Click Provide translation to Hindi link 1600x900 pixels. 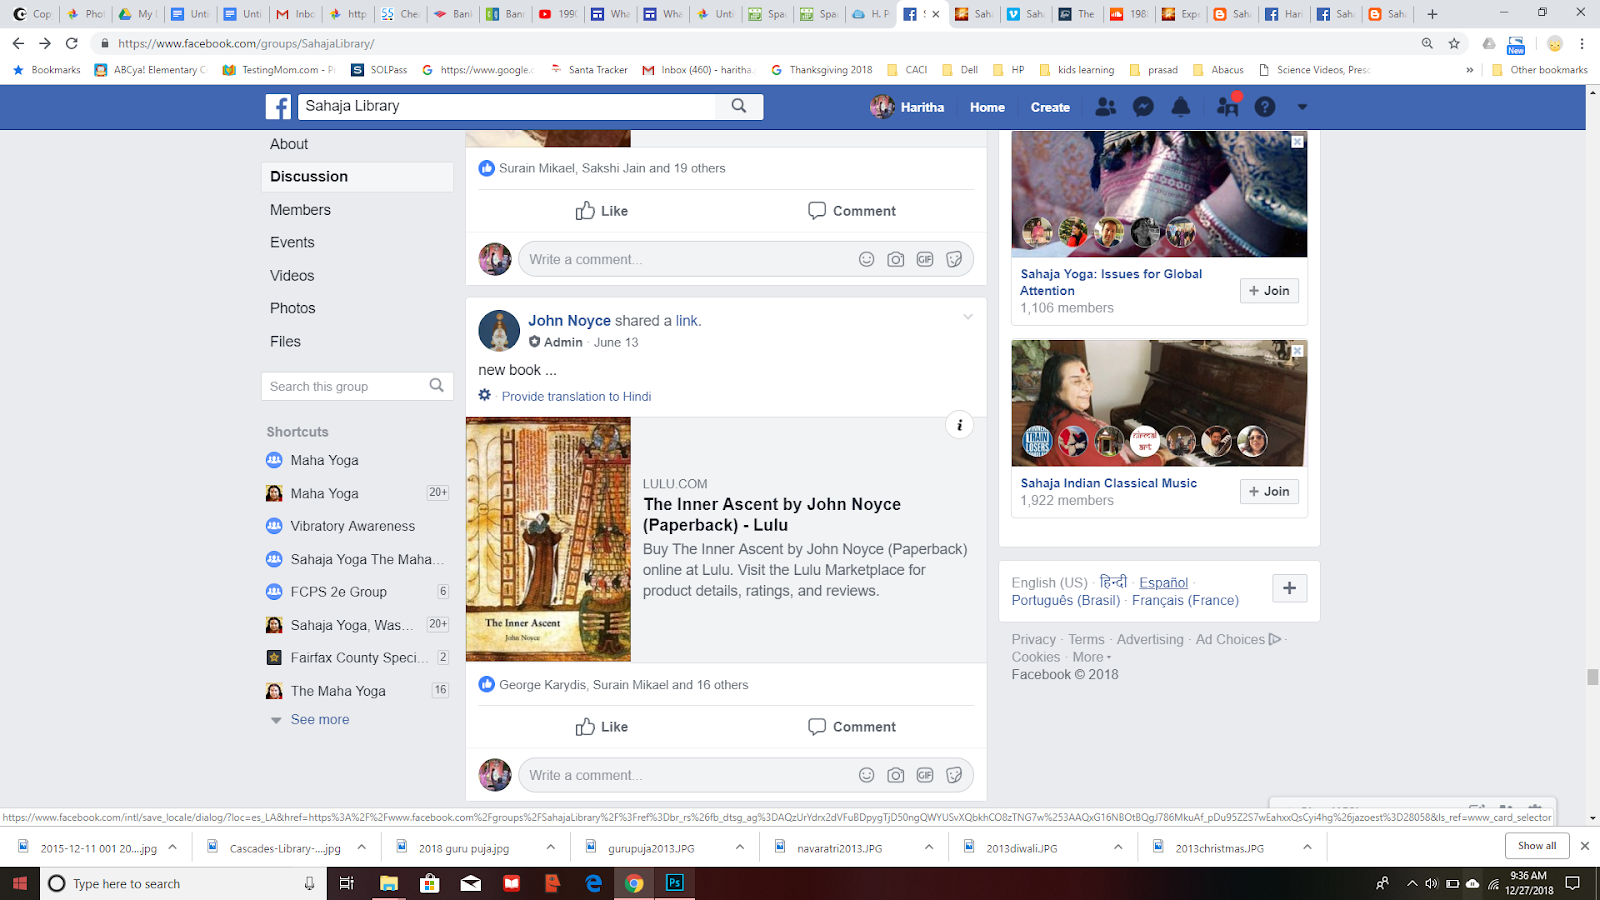click(576, 396)
